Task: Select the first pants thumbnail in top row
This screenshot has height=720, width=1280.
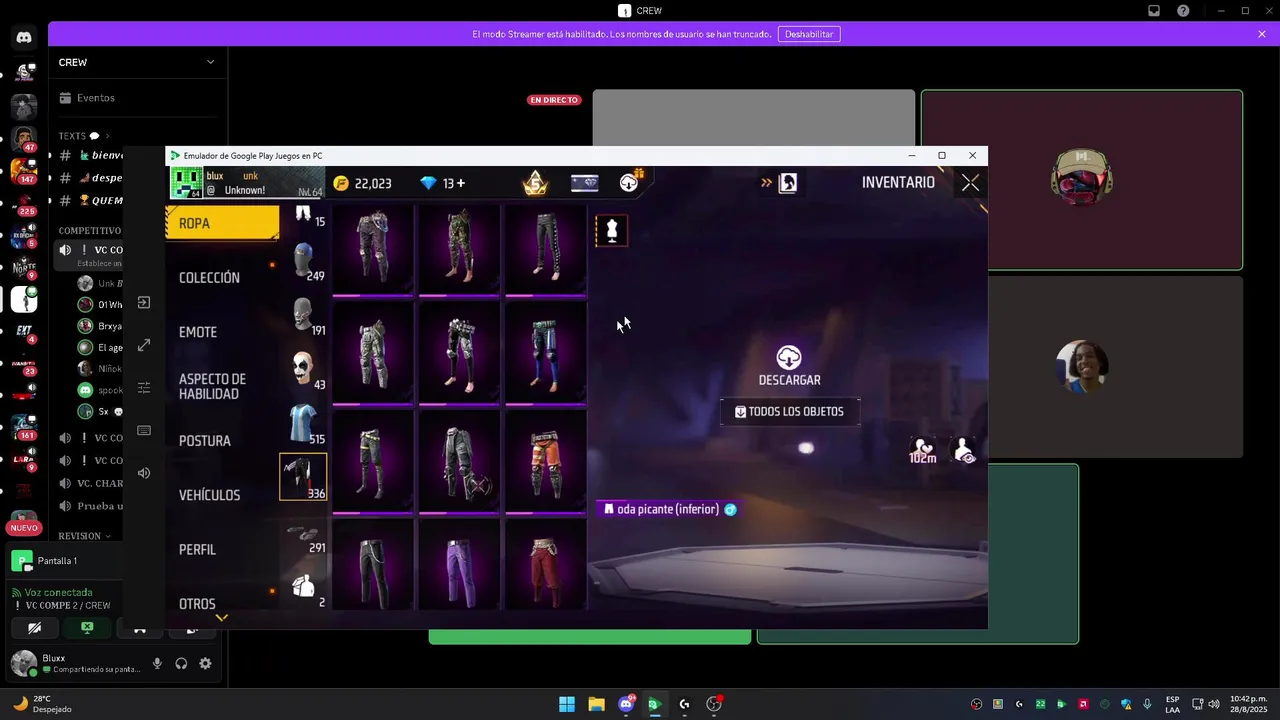Action: tap(373, 250)
